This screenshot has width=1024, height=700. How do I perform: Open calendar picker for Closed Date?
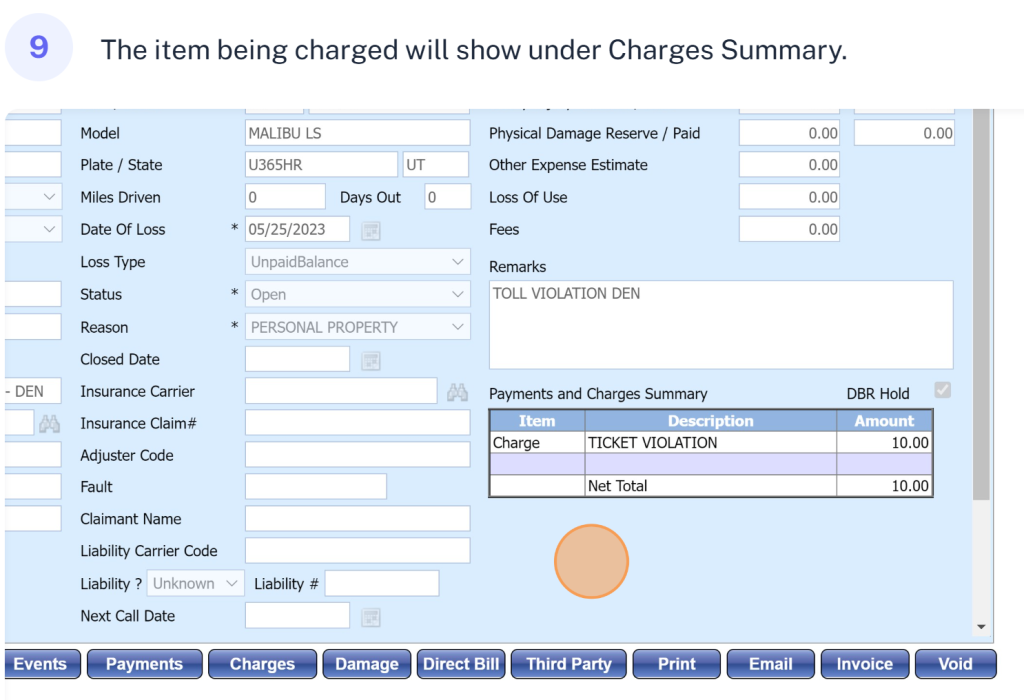point(371,360)
